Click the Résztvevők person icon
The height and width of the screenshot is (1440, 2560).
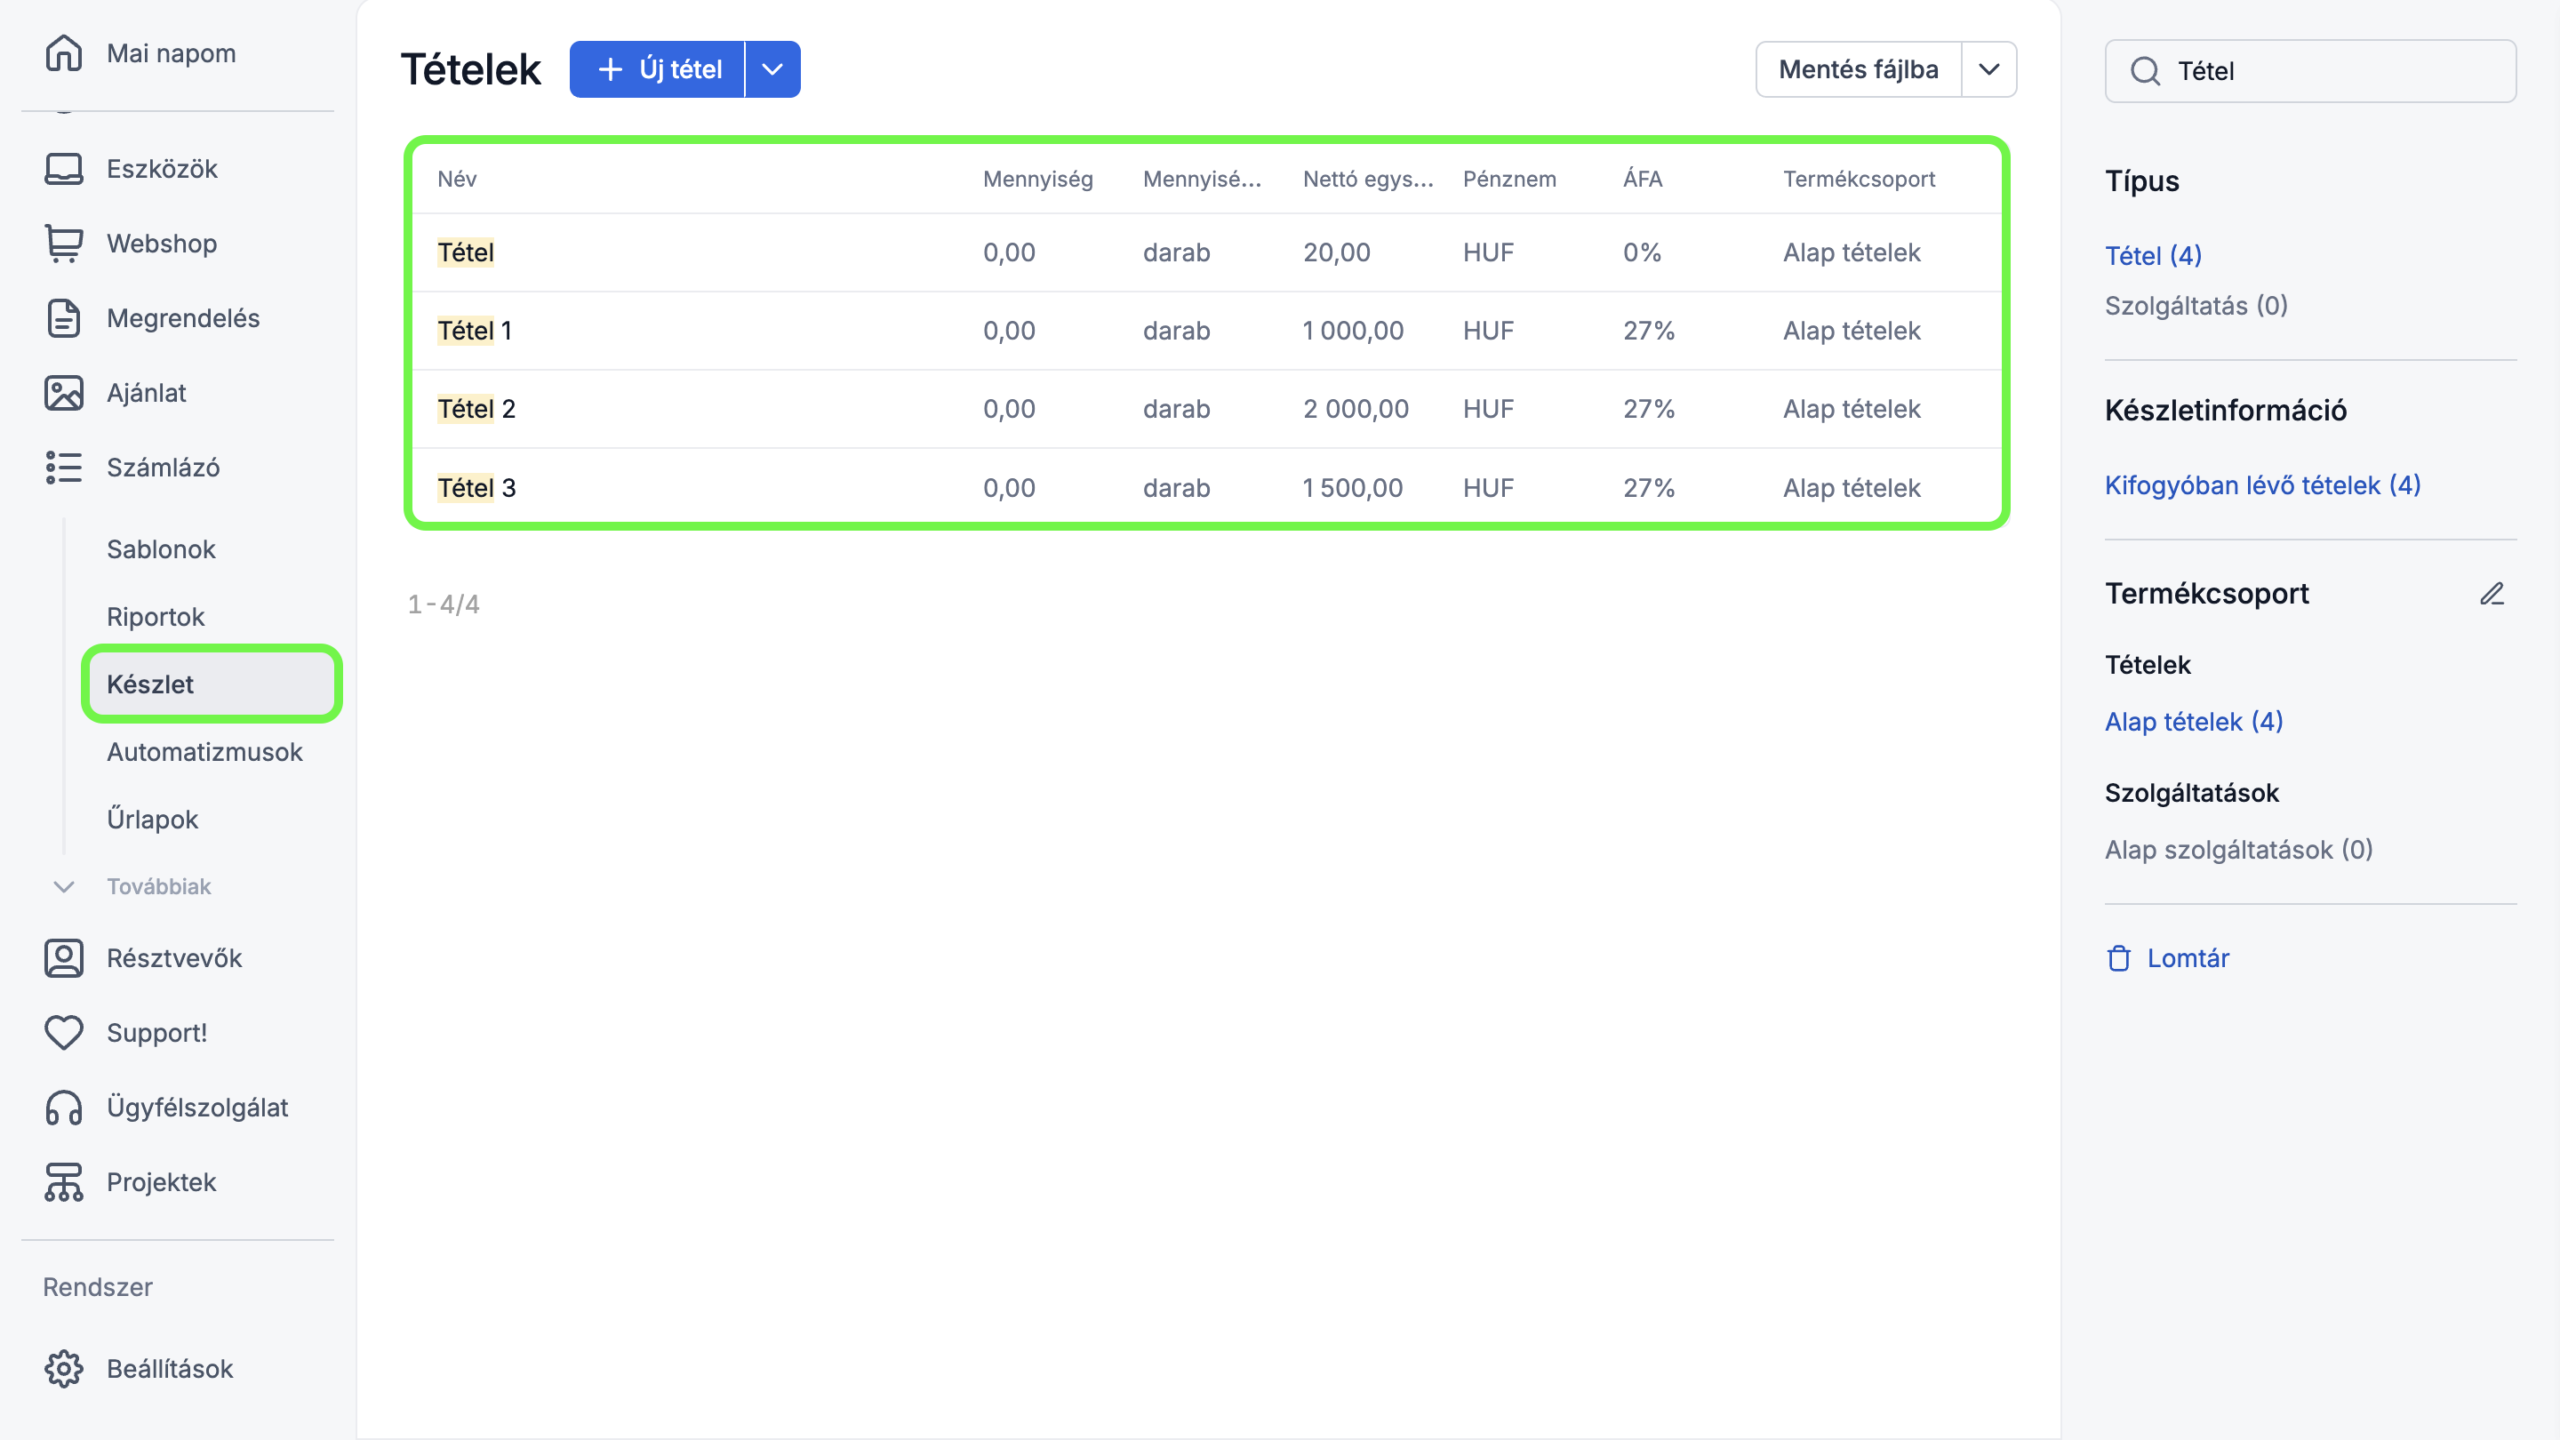[x=64, y=958]
